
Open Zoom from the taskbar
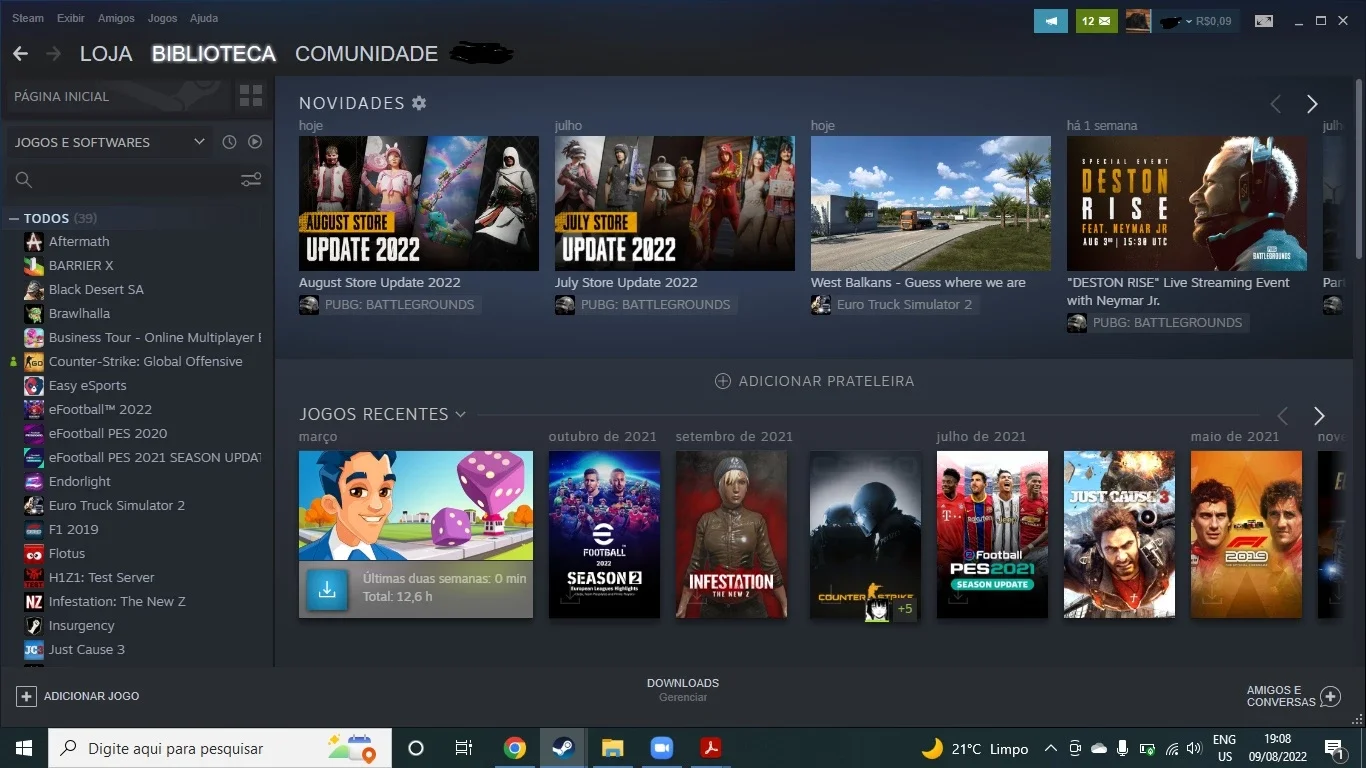(x=661, y=748)
